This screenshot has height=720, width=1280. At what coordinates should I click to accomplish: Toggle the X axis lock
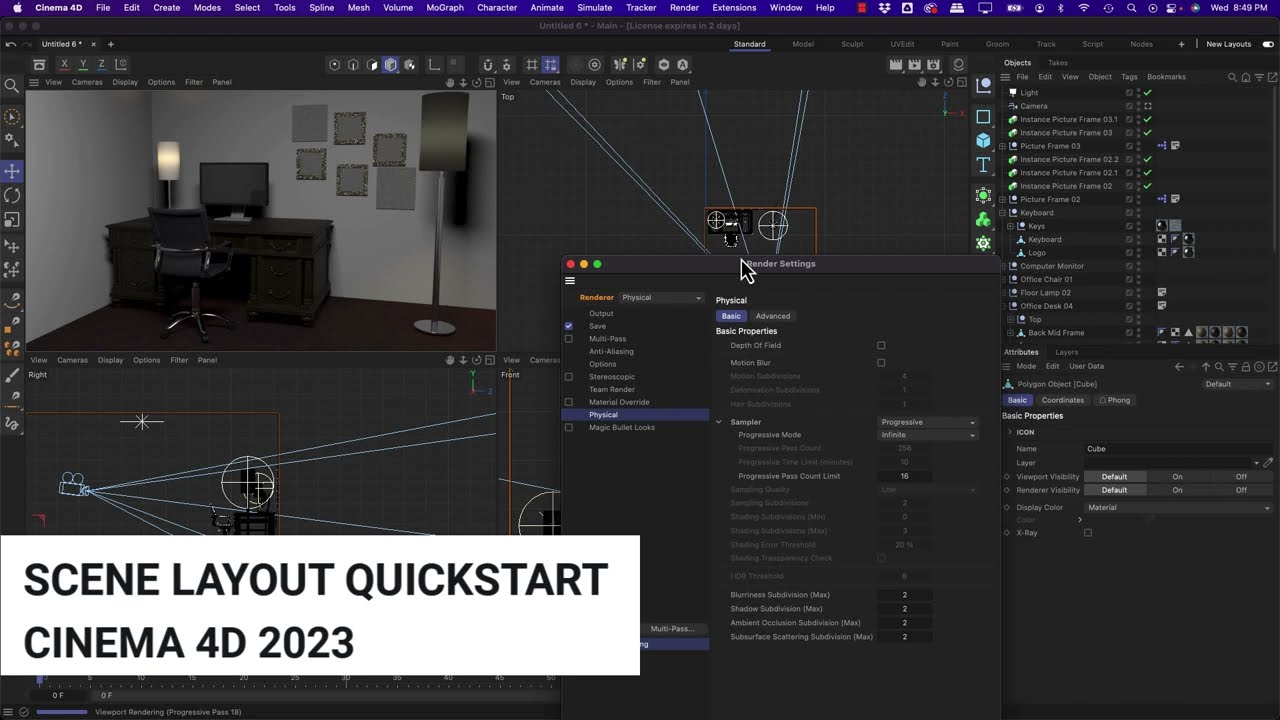pyautogui.click(x=64, y=65)
